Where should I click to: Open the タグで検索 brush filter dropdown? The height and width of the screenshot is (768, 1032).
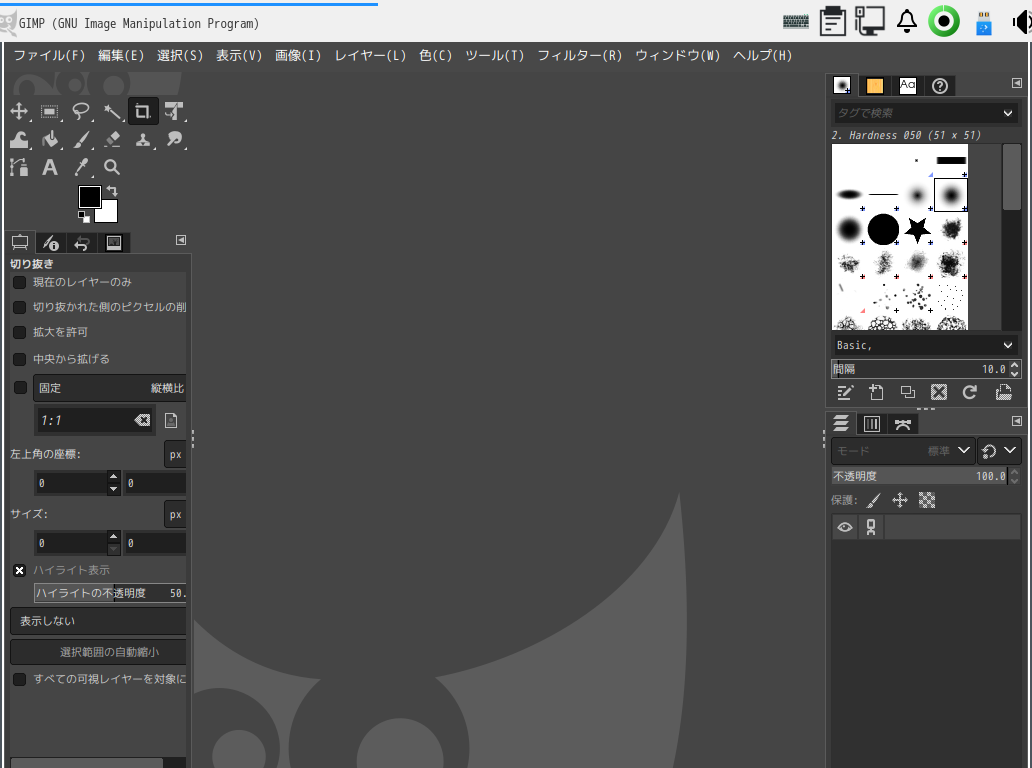[1008, 113]
